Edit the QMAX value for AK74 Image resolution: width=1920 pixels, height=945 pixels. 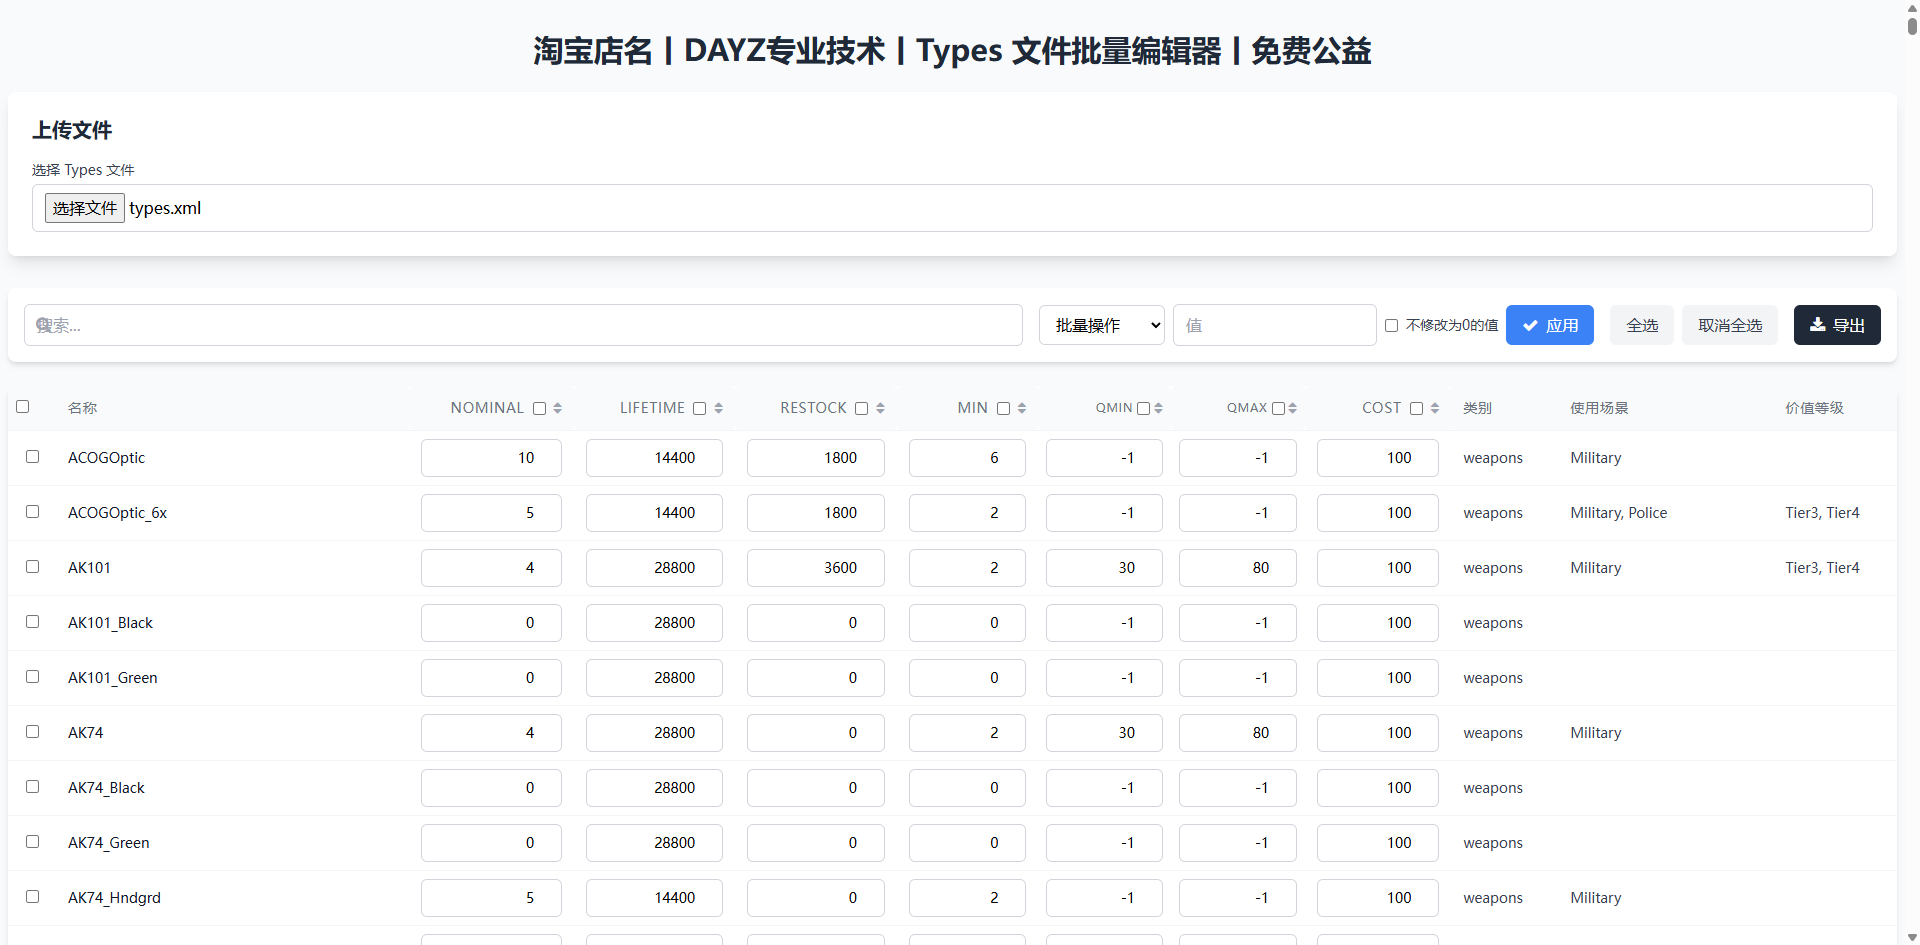point(1238,733)
